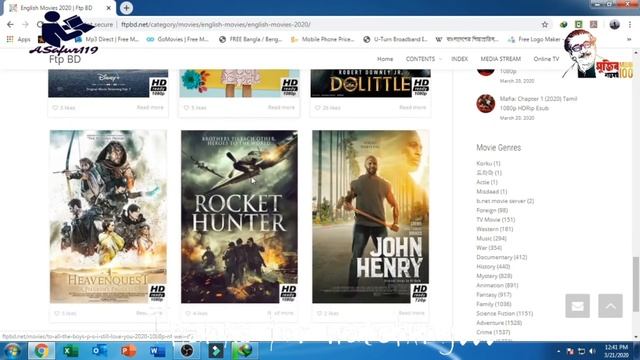Select the War genre

(489, 248)
